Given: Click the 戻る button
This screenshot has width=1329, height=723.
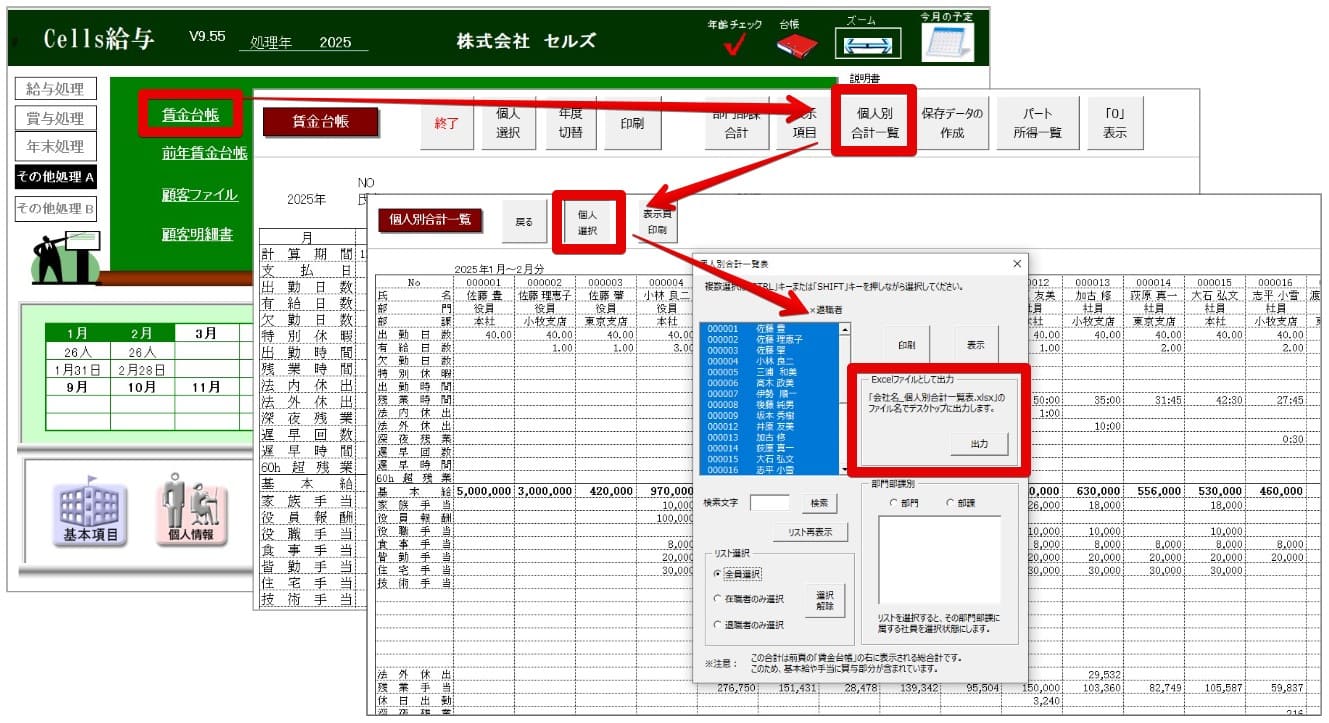Looking at the screenshot, I should click(x=524, y=222).
